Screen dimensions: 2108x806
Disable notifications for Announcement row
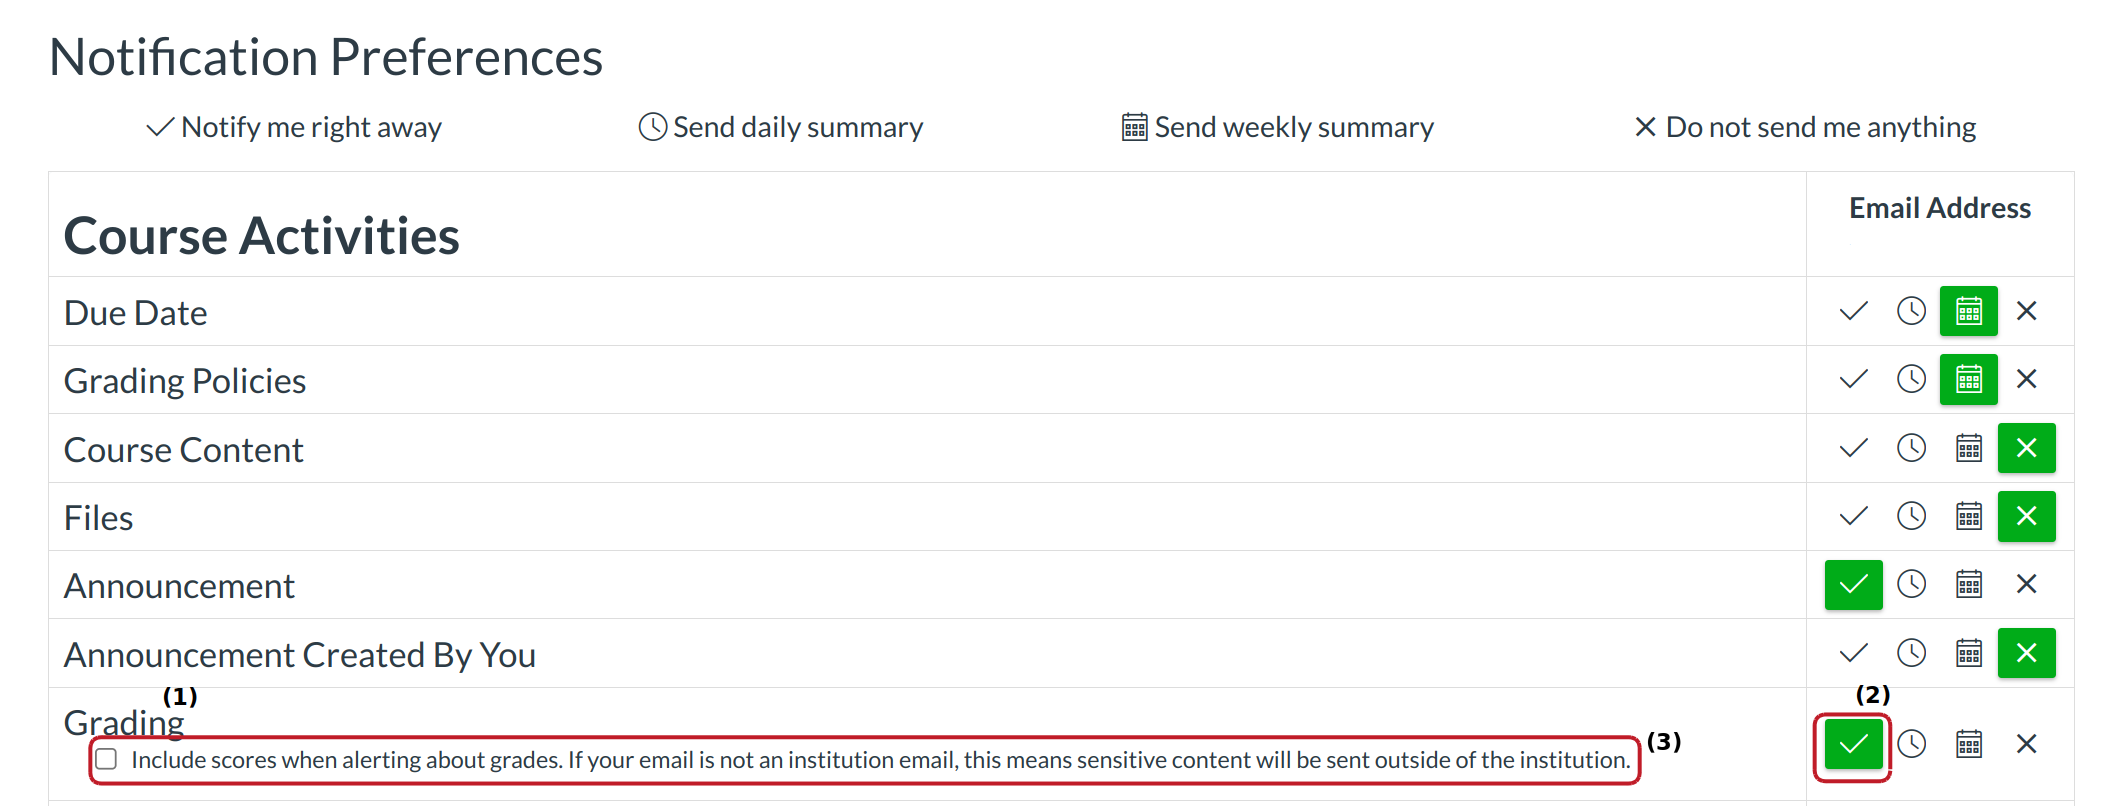pos(2026,584)
